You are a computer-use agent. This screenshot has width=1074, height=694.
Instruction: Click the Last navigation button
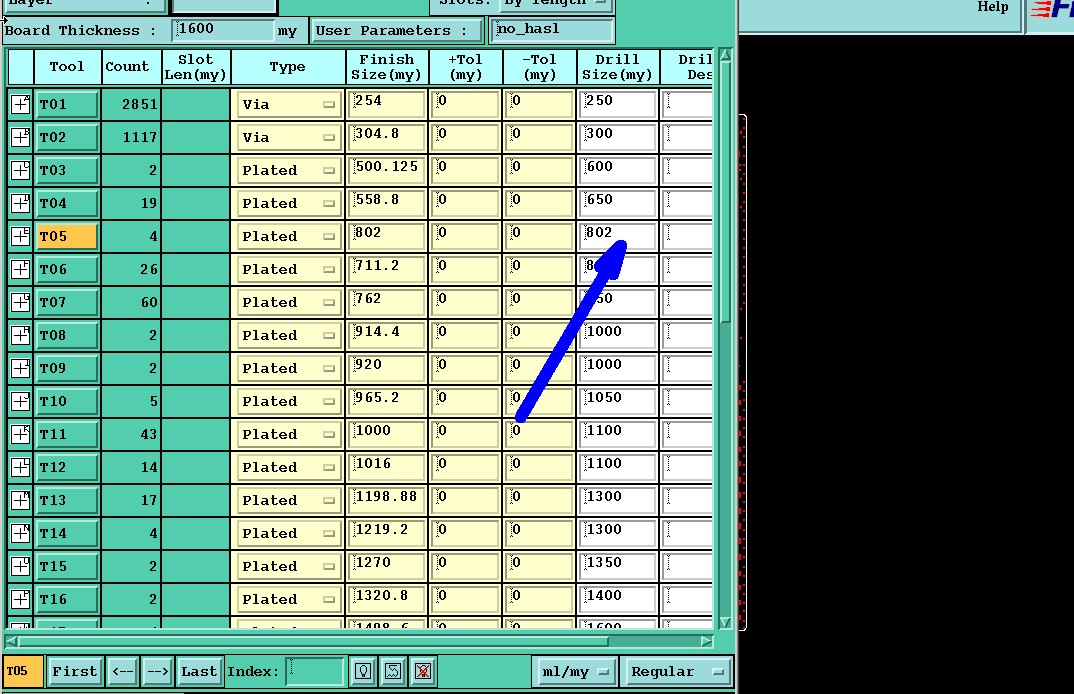pyautogui.click(x=199, y=671)
